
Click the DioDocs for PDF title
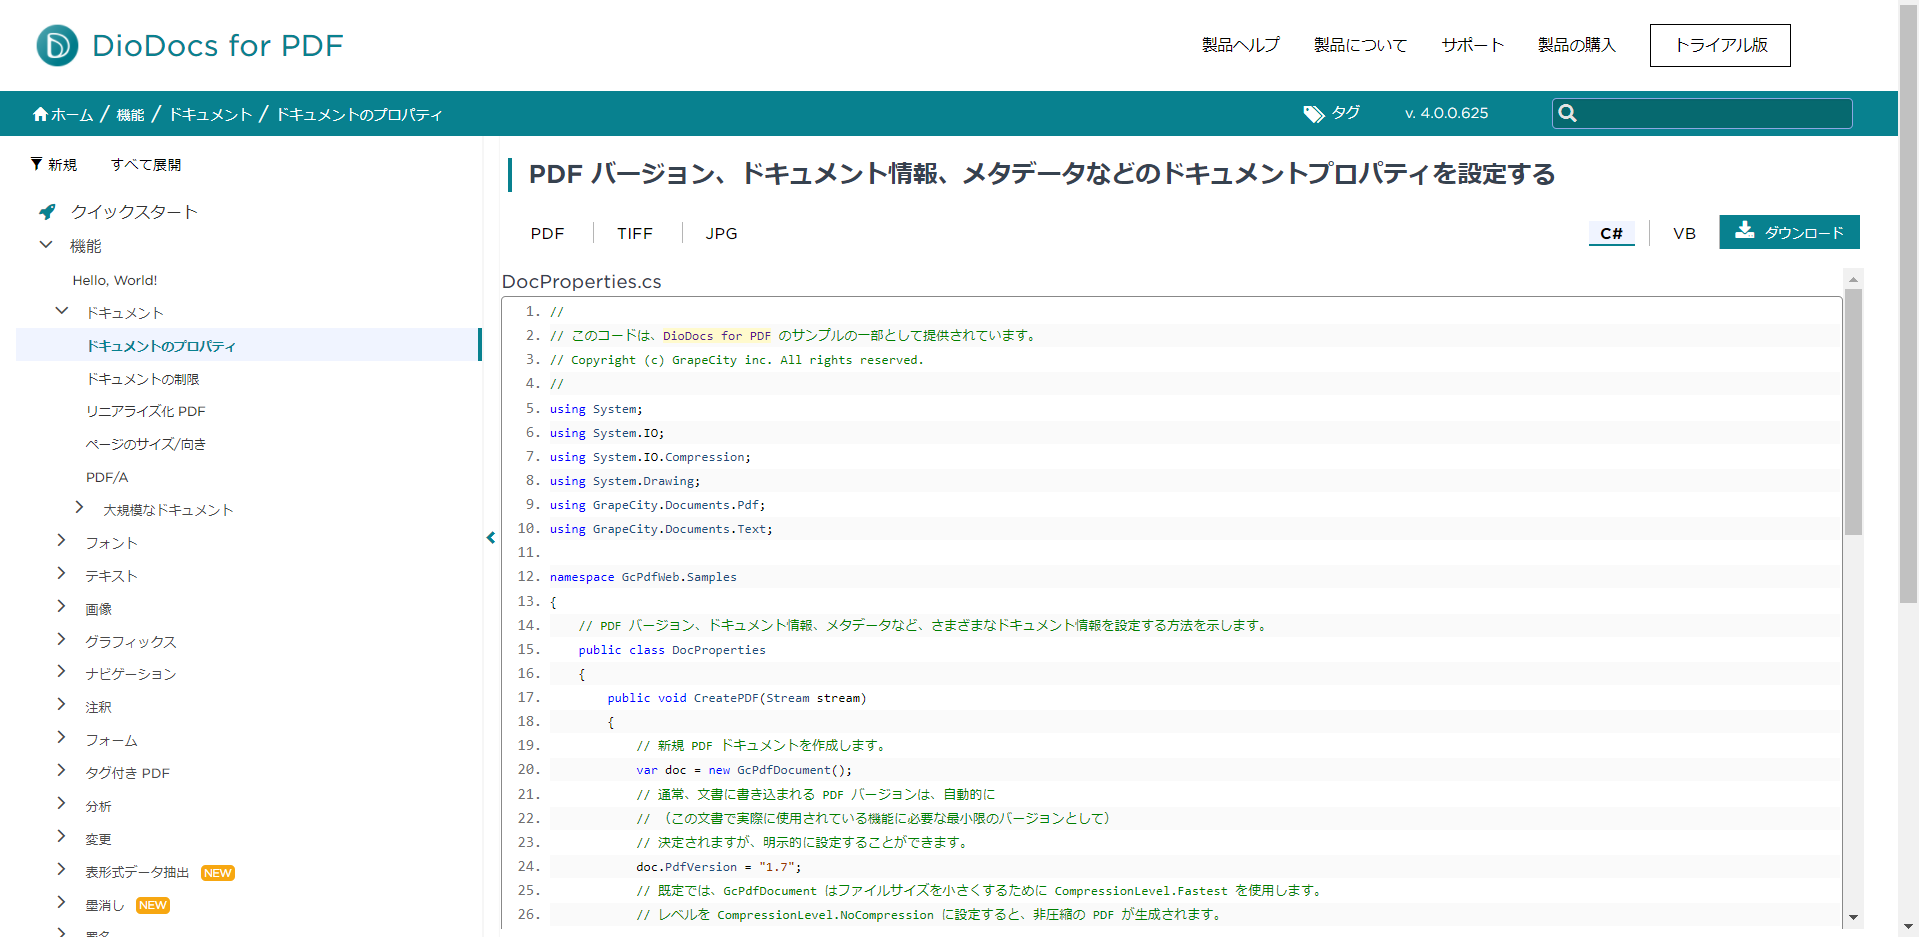pyautogui.click(x=217, y=45)
